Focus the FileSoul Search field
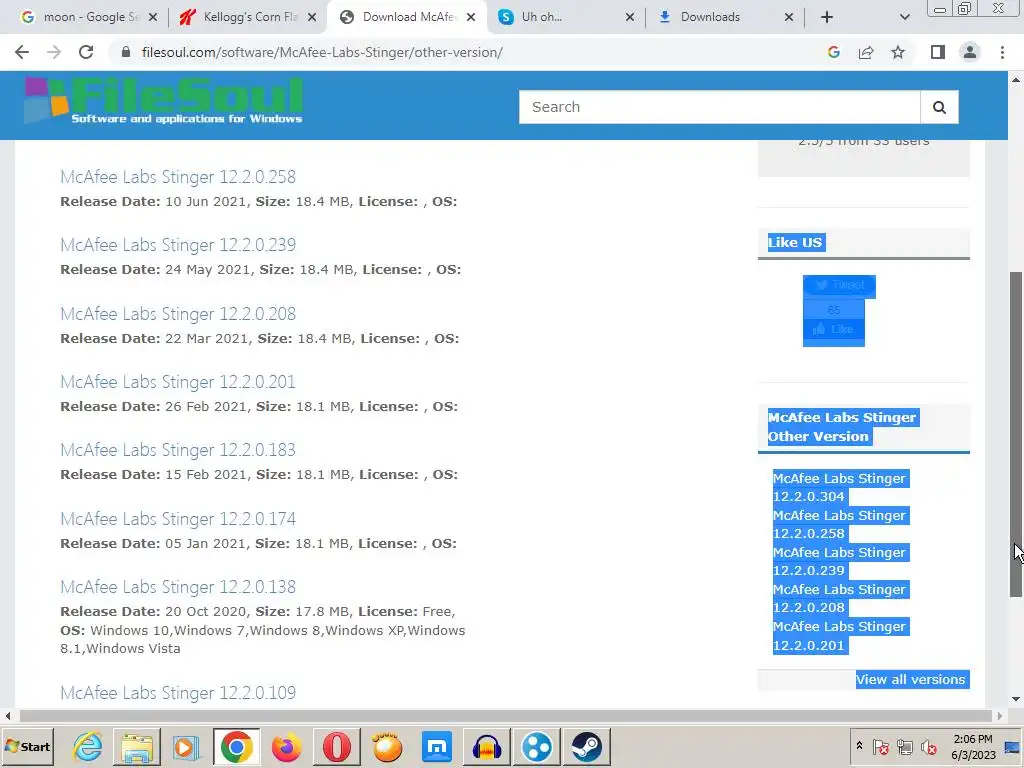This screenshot has width=1024, height=768. point(720,107)
